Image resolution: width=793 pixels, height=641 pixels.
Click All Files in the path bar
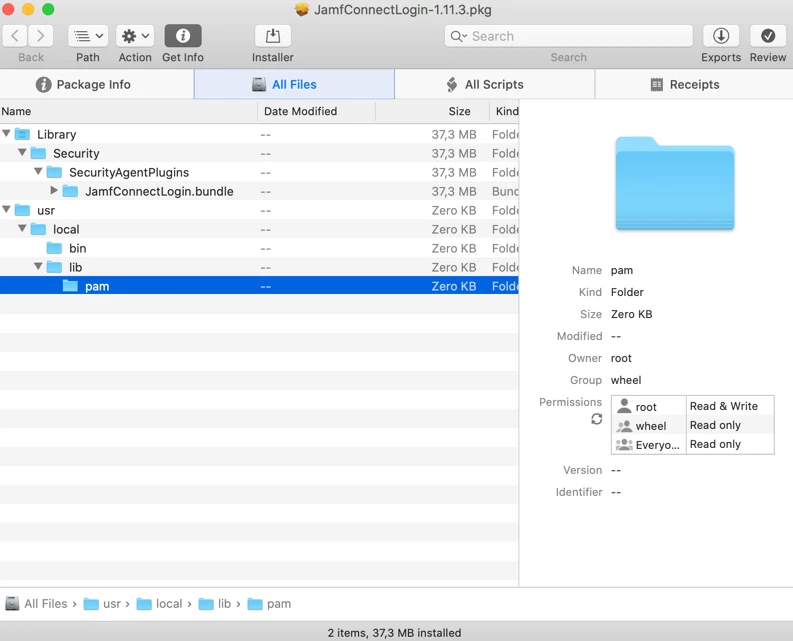[x=36, y=604]
